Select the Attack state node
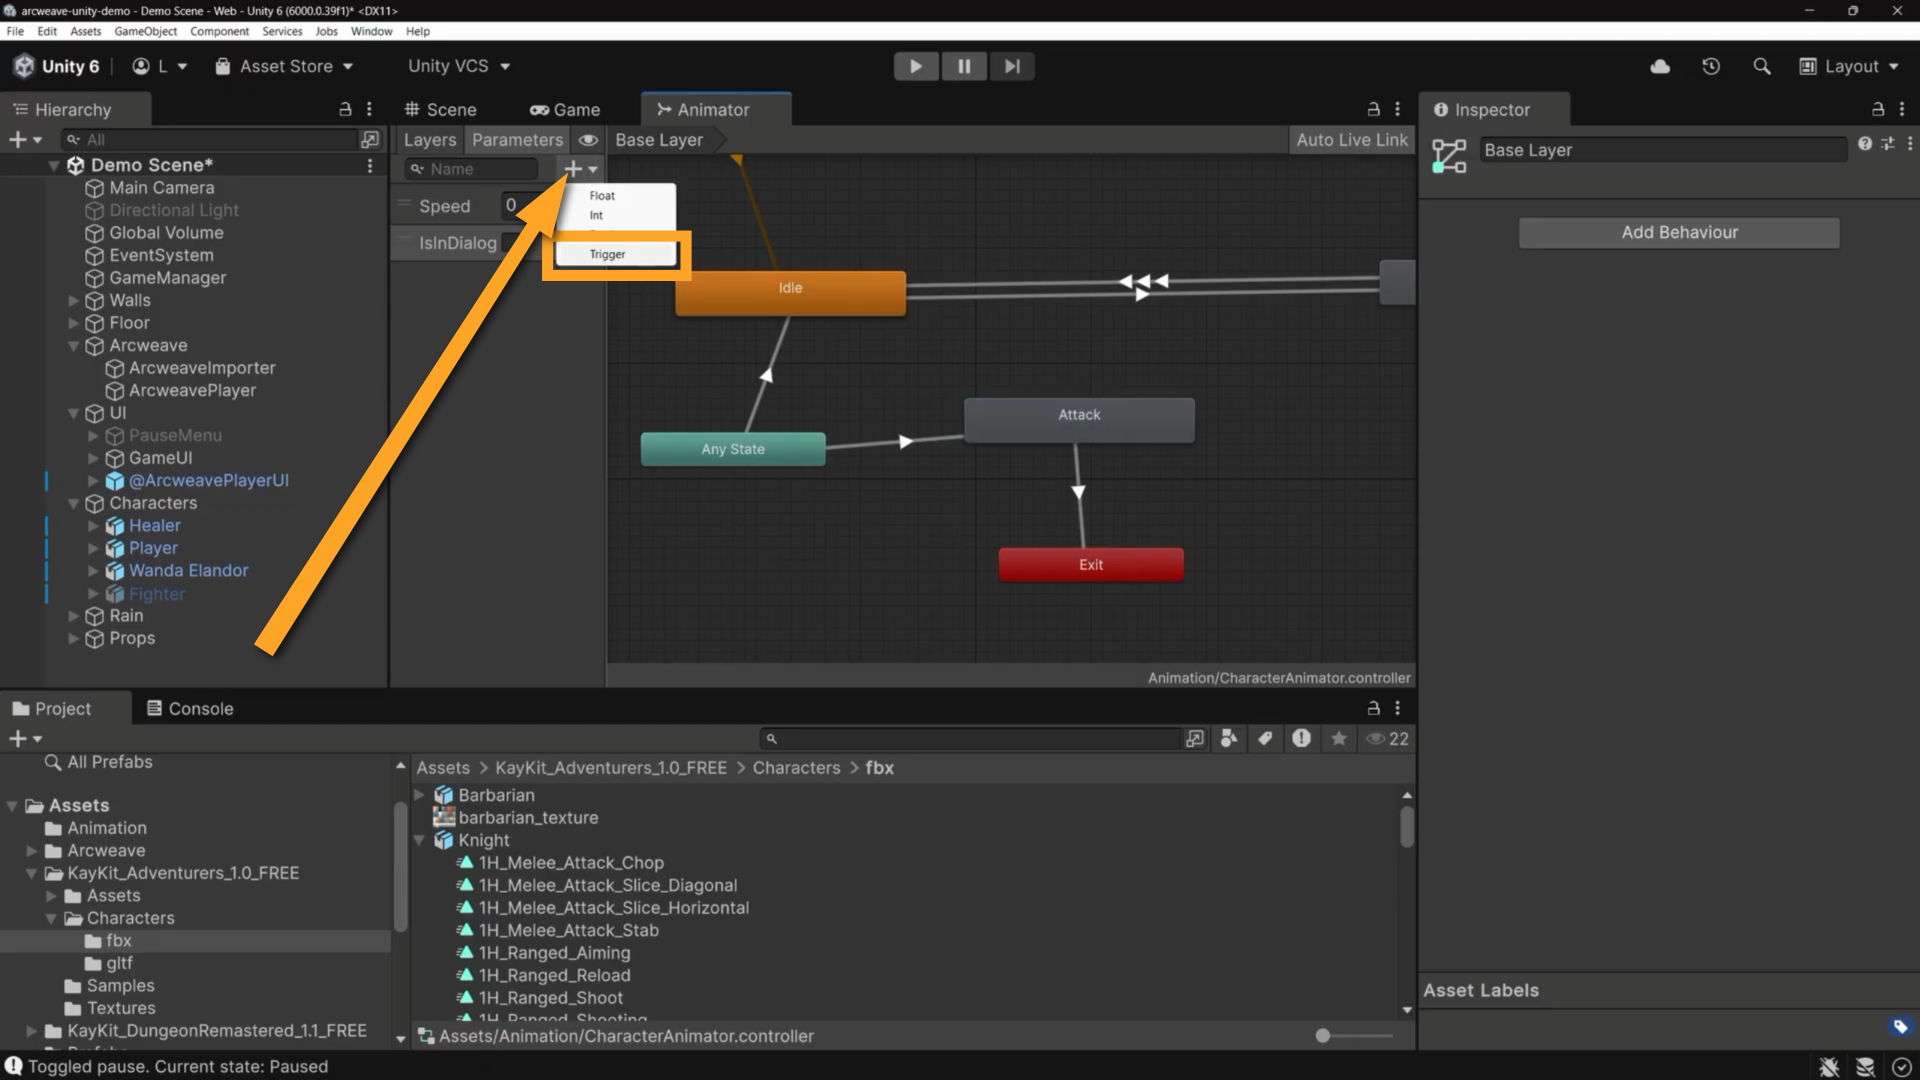This screenshot has width=1920, height=1080. click(x=1079, y=418)
